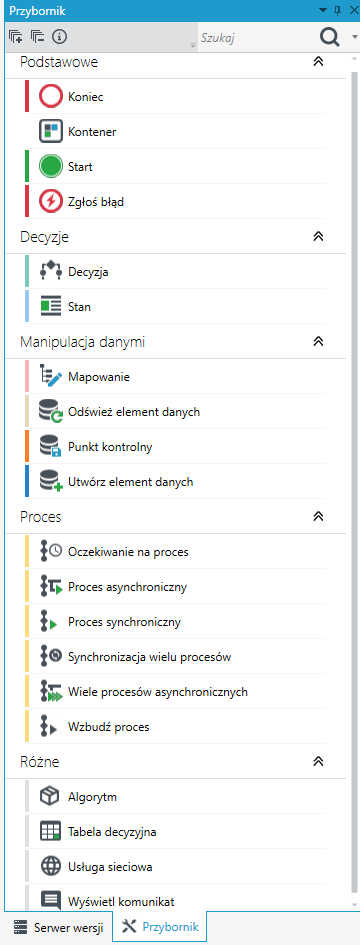
Task: Click in the Szukaj search field
Action: (x=257, y=37)
